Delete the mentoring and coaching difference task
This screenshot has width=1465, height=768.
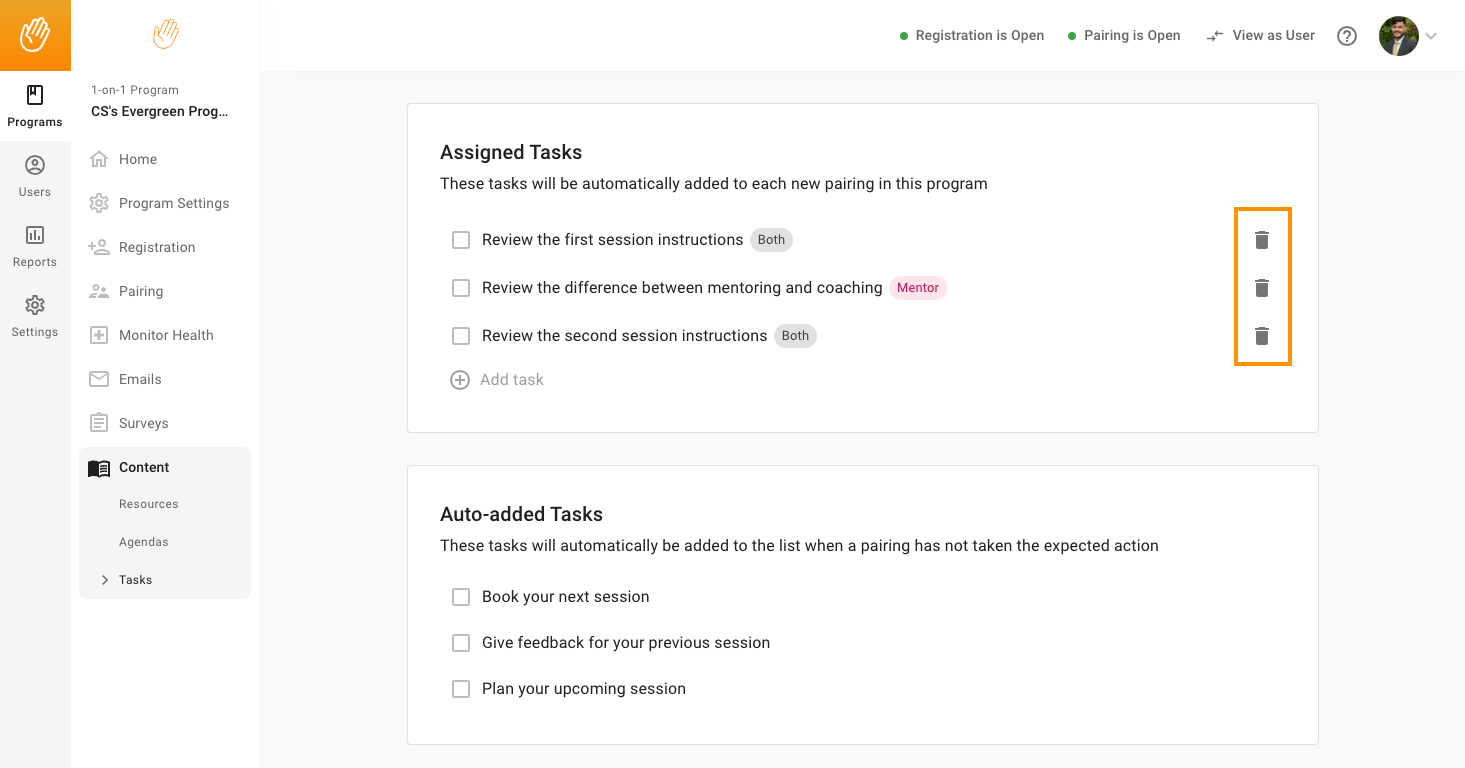[1262, 288]
